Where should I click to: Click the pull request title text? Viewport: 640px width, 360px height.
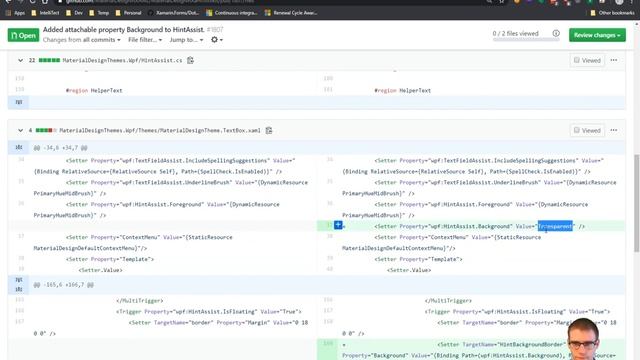click(x=123, y=30)
